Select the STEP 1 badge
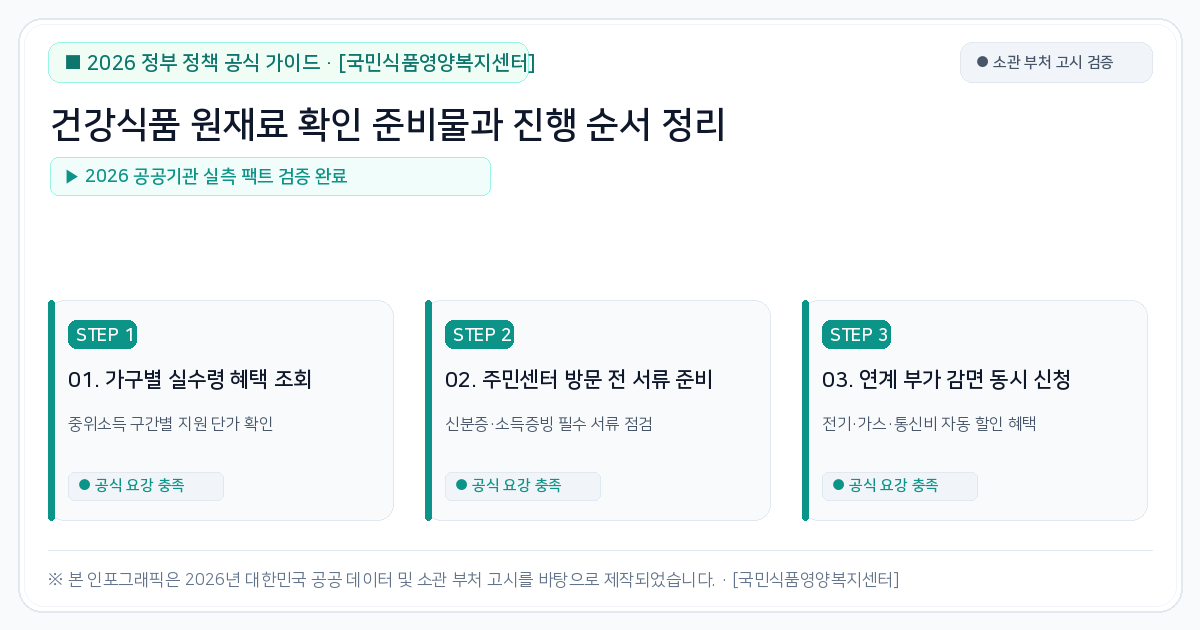The image size is (1200, 630). [102, 335]
